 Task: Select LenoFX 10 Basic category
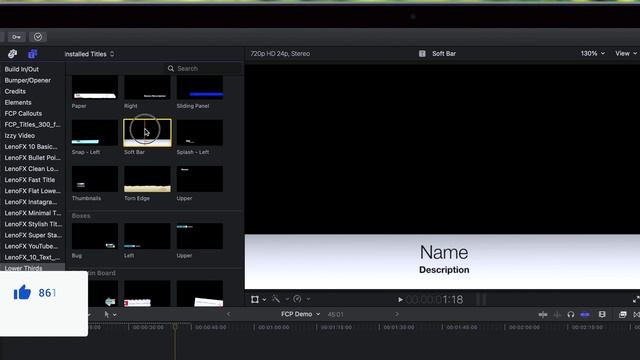[31, 147]
